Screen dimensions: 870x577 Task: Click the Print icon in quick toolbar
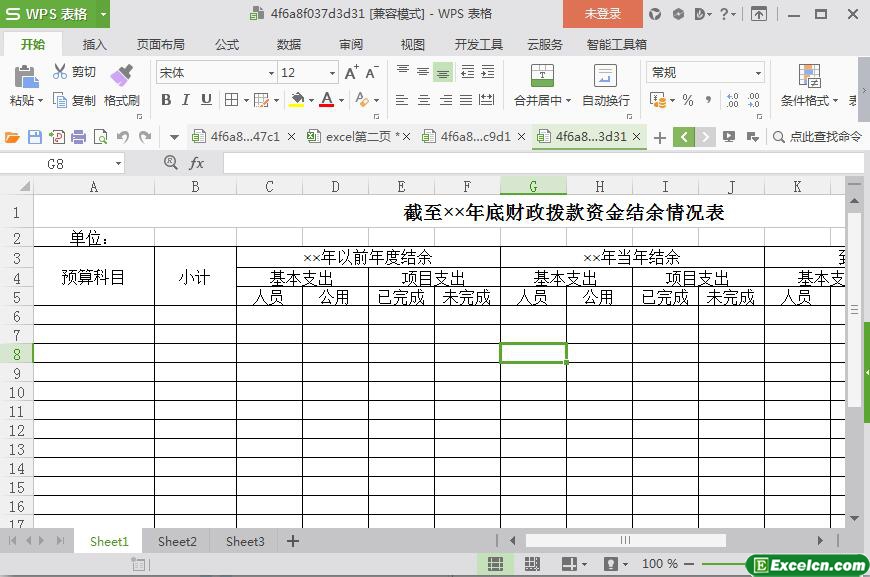click(79, 137)
